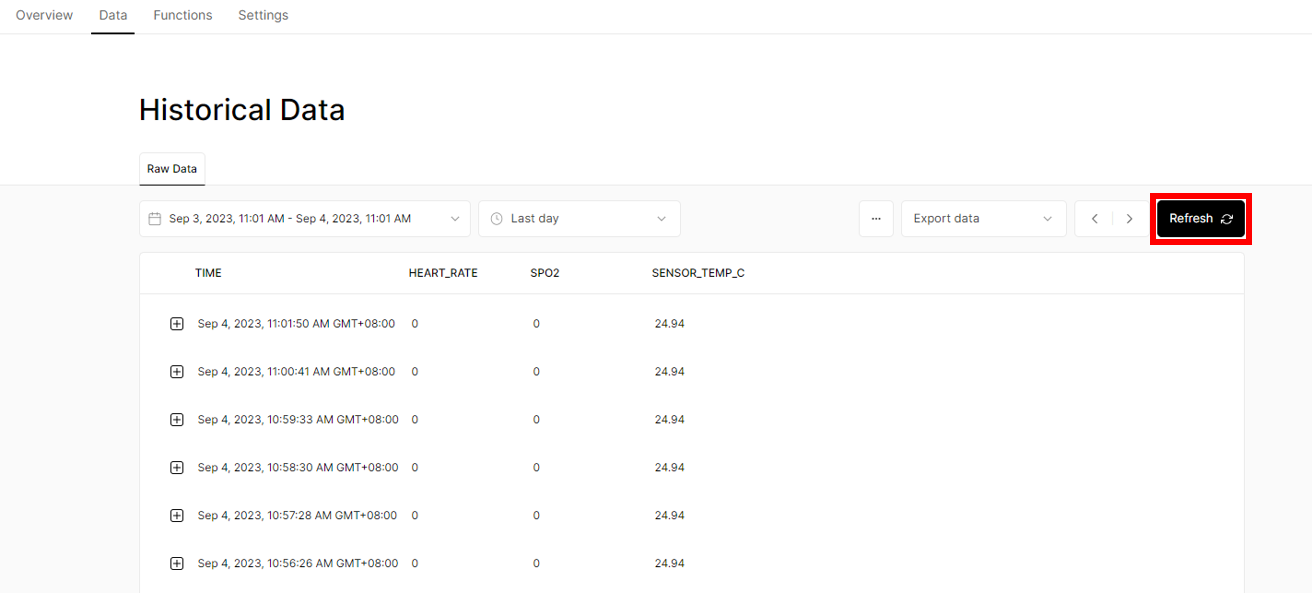Select the Raw Data tab
1312x595 pixels.
coord(172,169)
